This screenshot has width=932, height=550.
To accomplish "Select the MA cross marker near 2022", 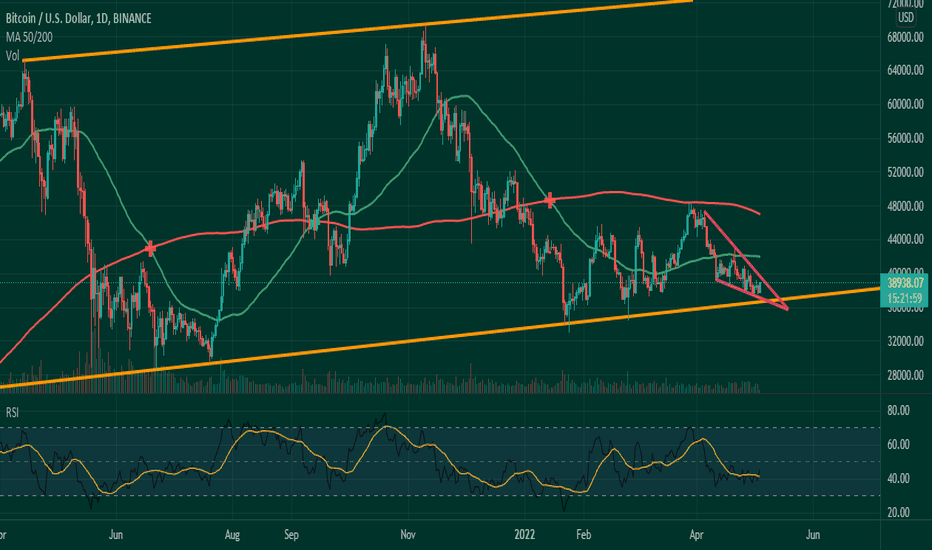I will coord(550,200).
